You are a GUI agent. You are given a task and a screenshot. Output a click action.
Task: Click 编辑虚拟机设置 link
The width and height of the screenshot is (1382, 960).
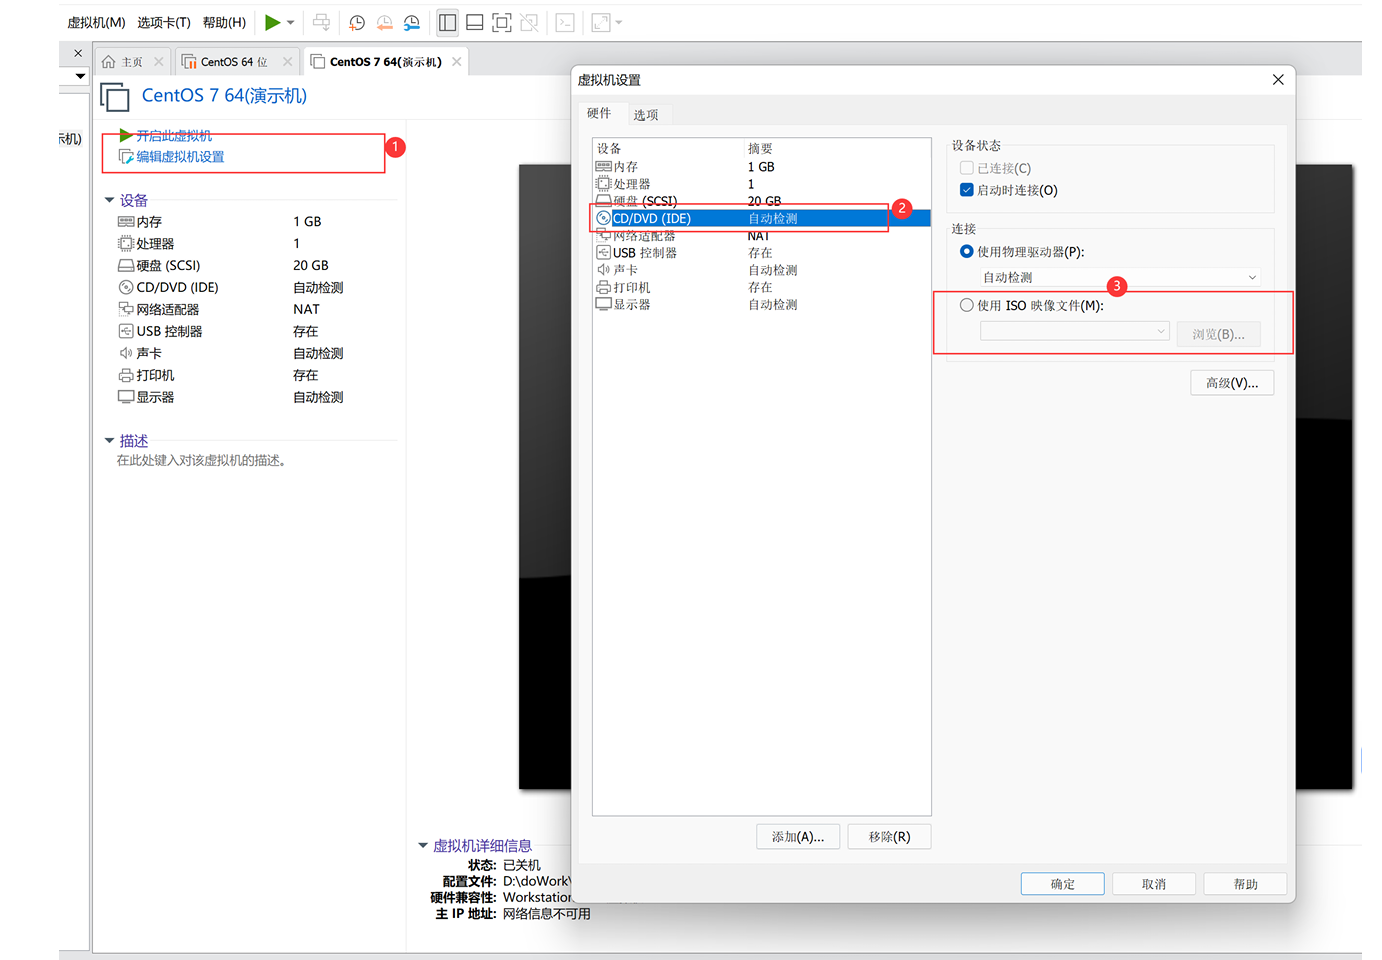pos(180,157)
